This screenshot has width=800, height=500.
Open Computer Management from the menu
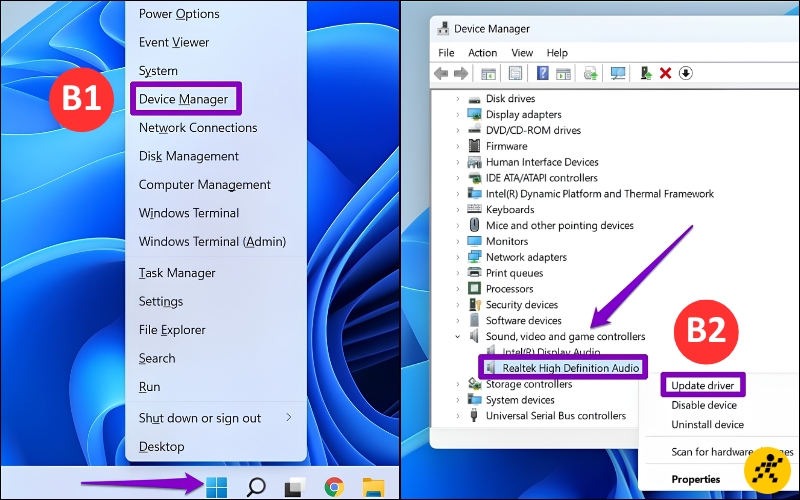(x=205, y=185)
